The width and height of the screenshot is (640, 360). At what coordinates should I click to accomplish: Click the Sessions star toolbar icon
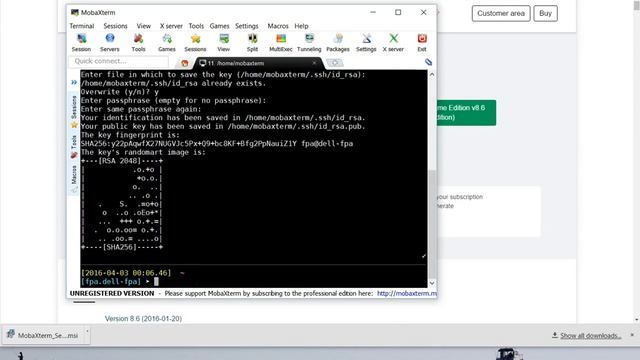point(195,42)
